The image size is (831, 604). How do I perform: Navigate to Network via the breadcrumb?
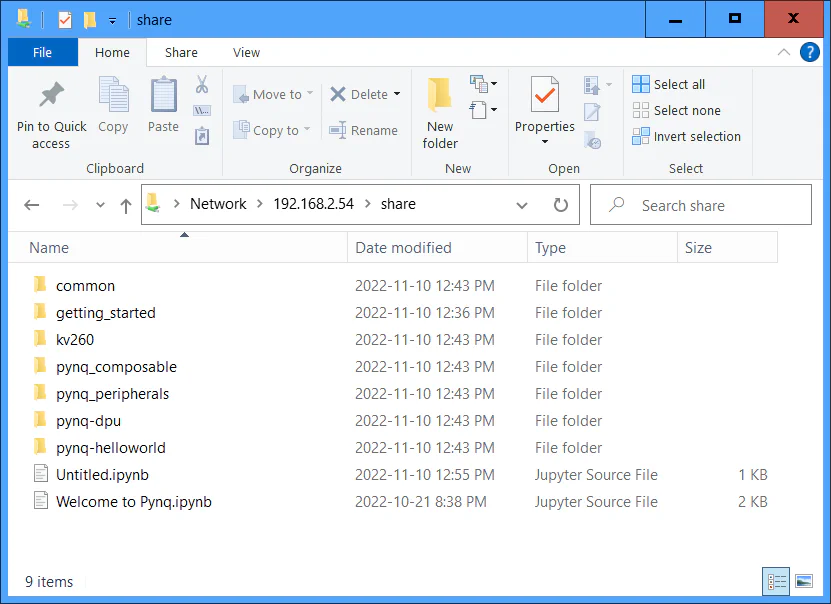point(218,204)
